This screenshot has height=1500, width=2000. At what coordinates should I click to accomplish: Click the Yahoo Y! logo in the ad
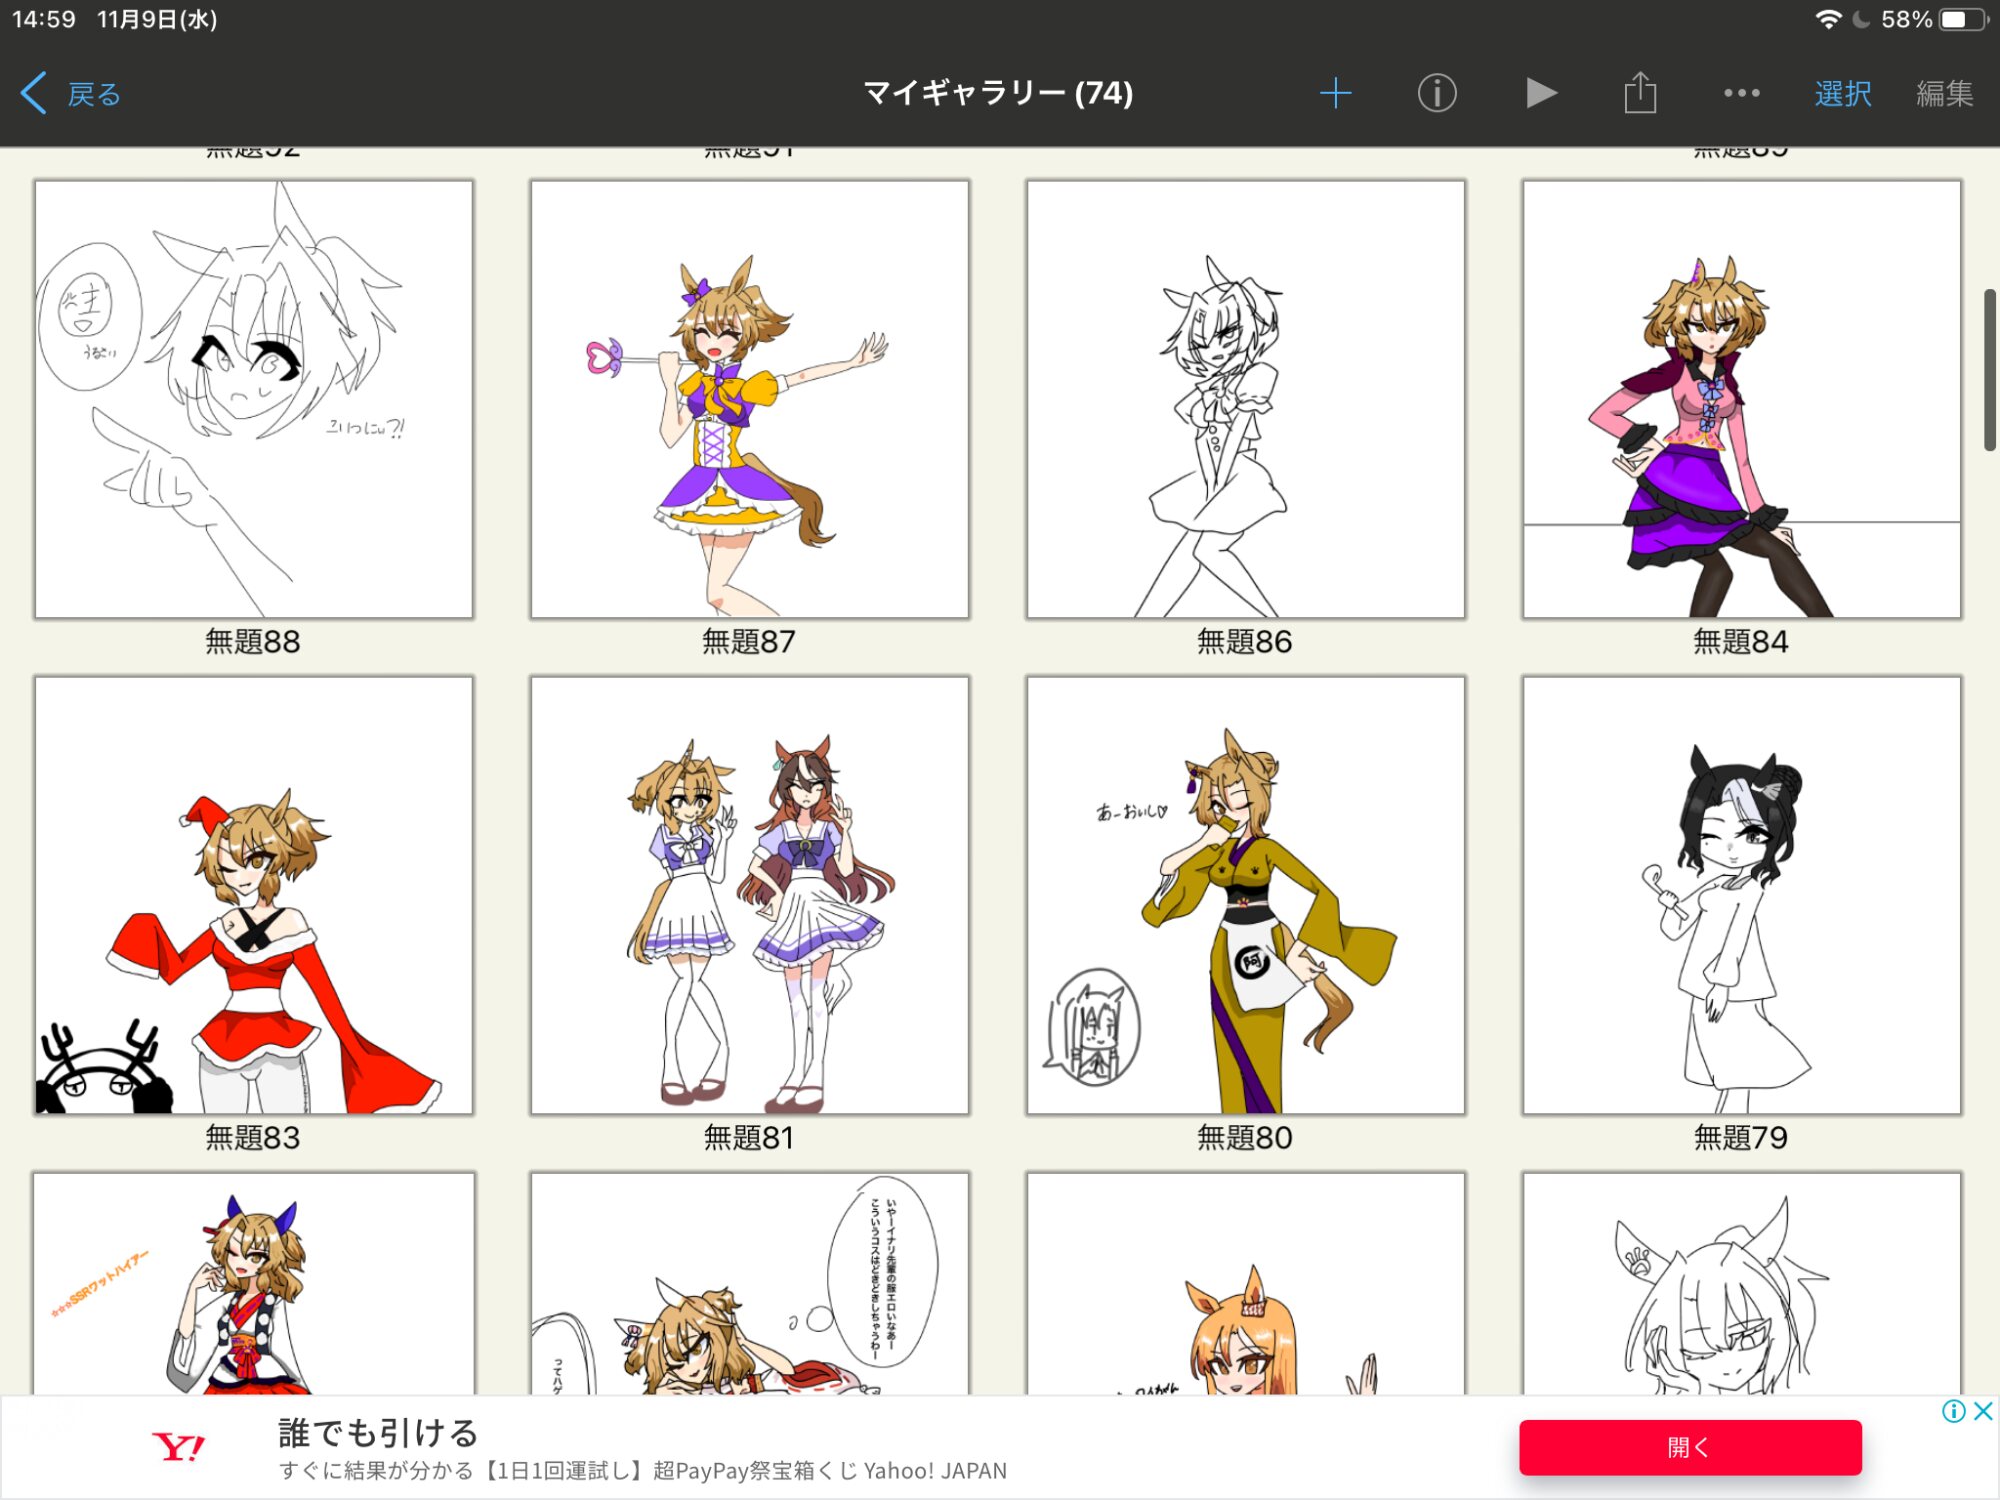tap(178, 1447)
